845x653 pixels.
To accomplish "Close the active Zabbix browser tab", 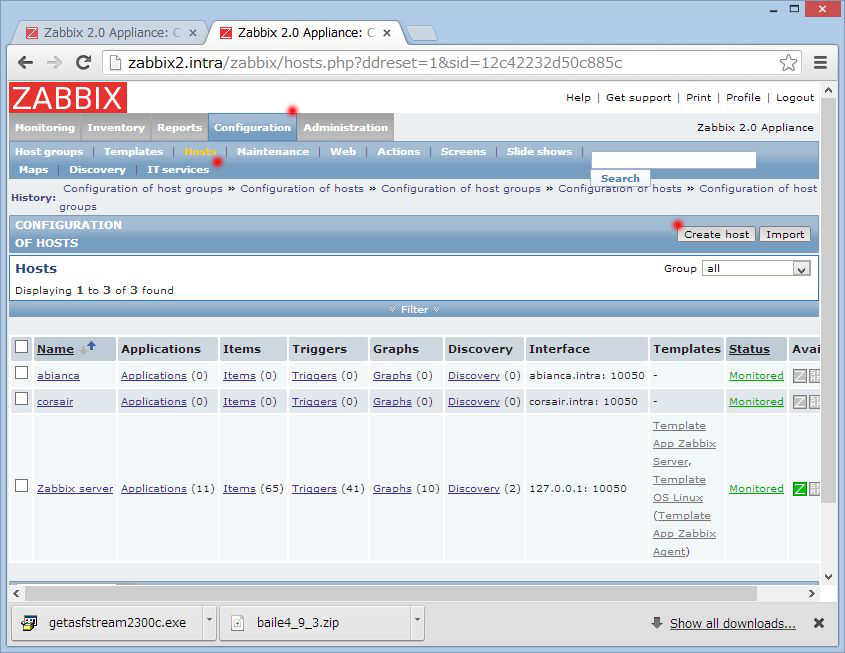I will 386,33.
